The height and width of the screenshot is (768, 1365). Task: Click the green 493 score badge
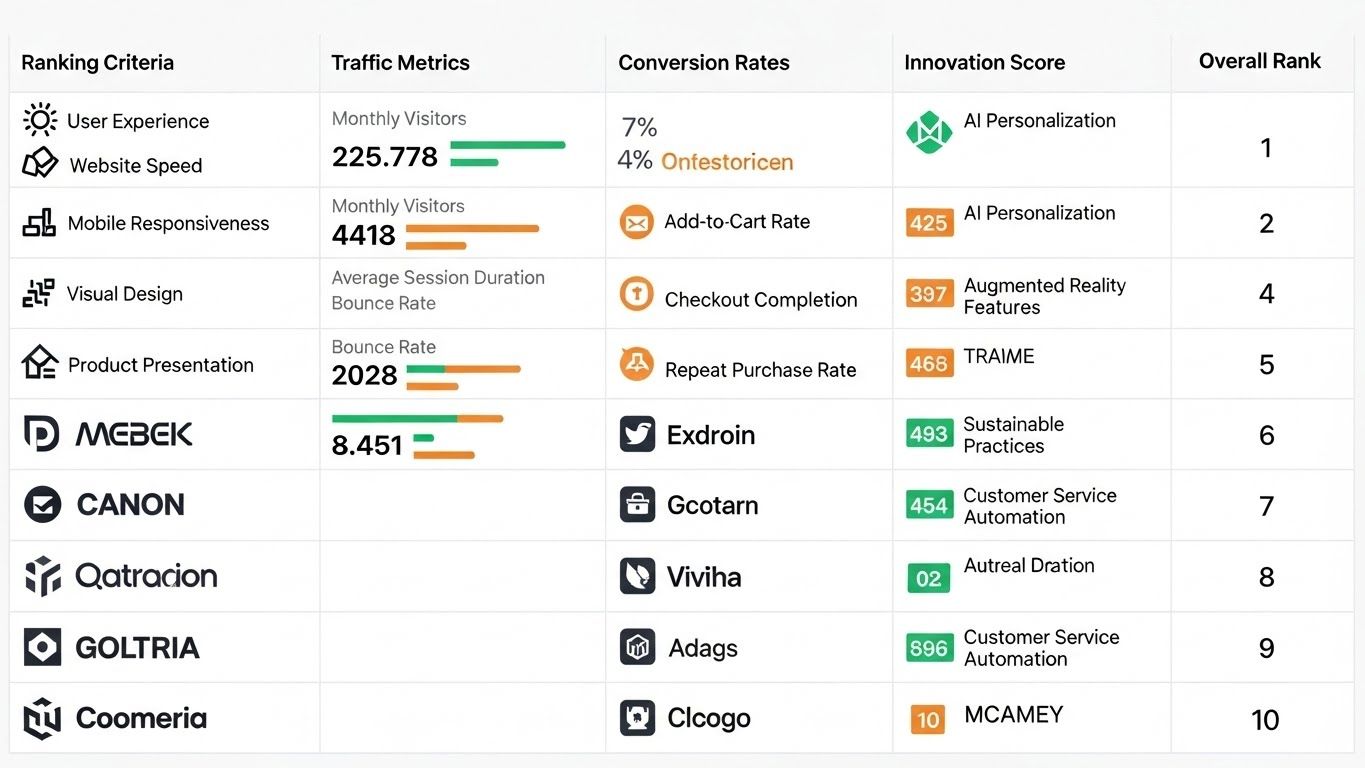pyautogui.click(x=929, y=434)
